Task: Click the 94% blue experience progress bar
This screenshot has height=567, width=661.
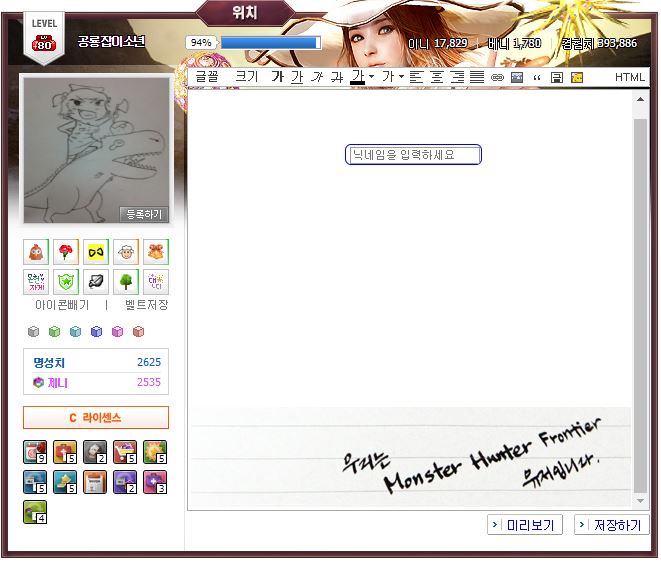Action: 270,43
